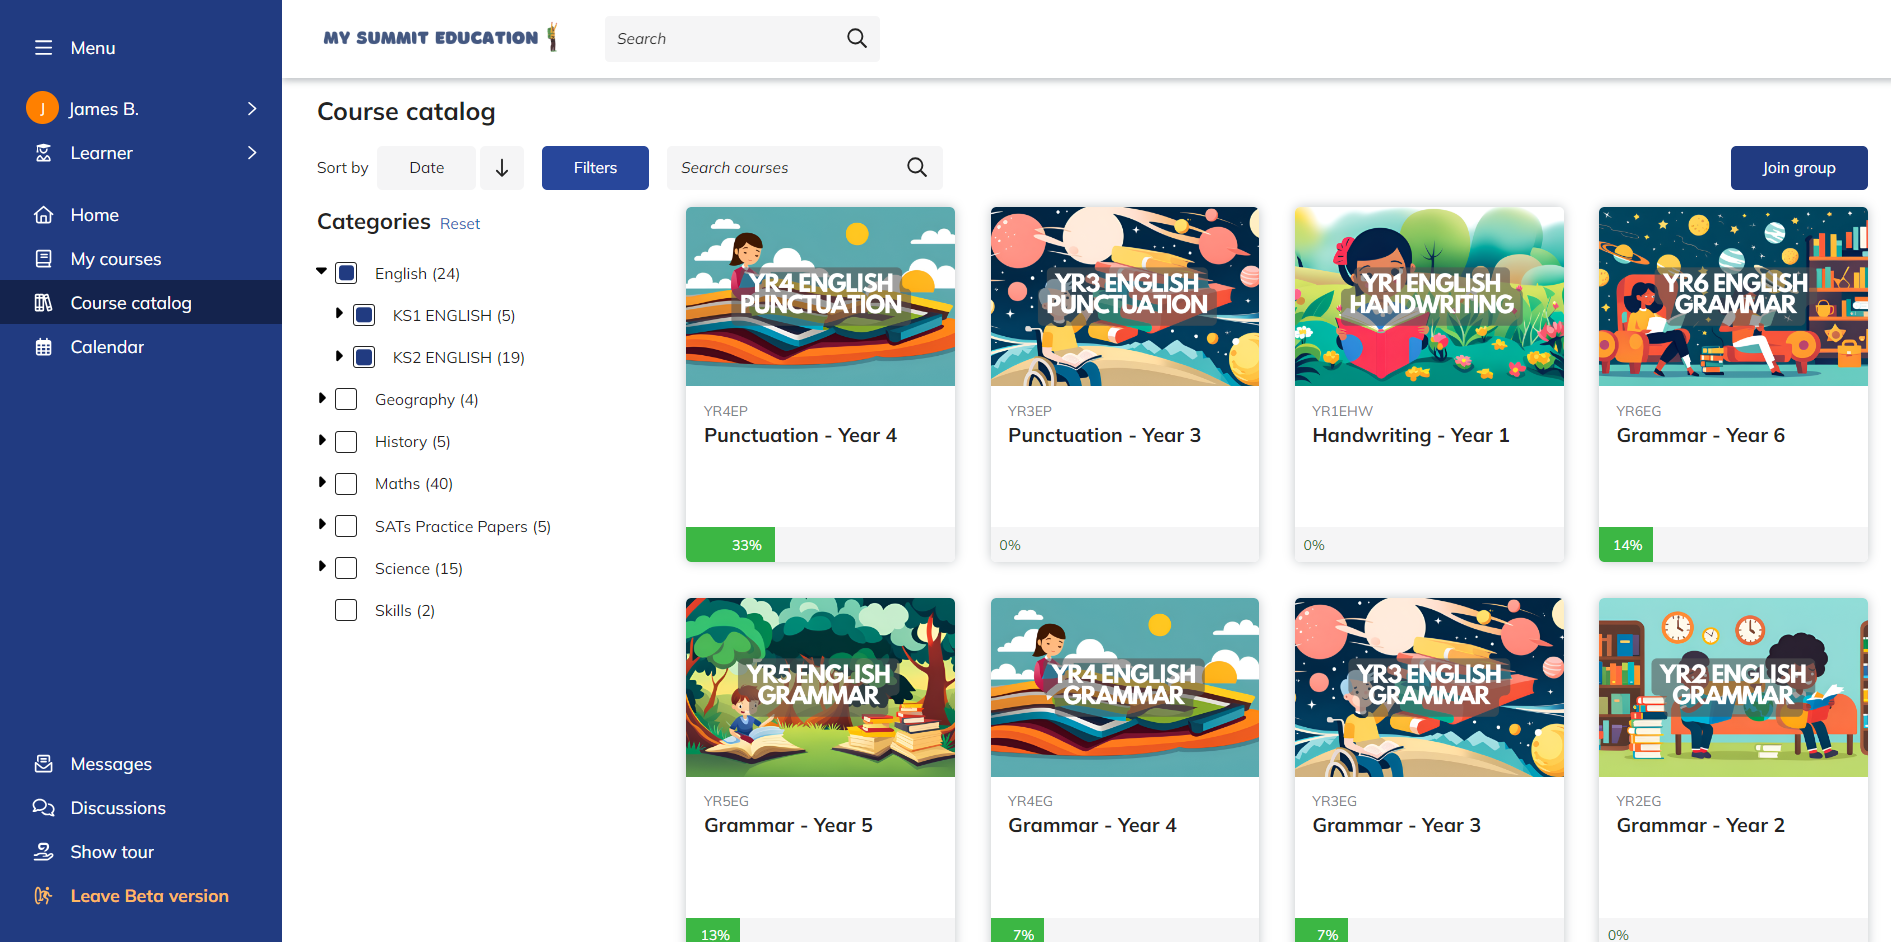The height and width of the screenshot is (942, 1891).
Task: Go to Home in sidebar
Action: (x=141, y=215)
